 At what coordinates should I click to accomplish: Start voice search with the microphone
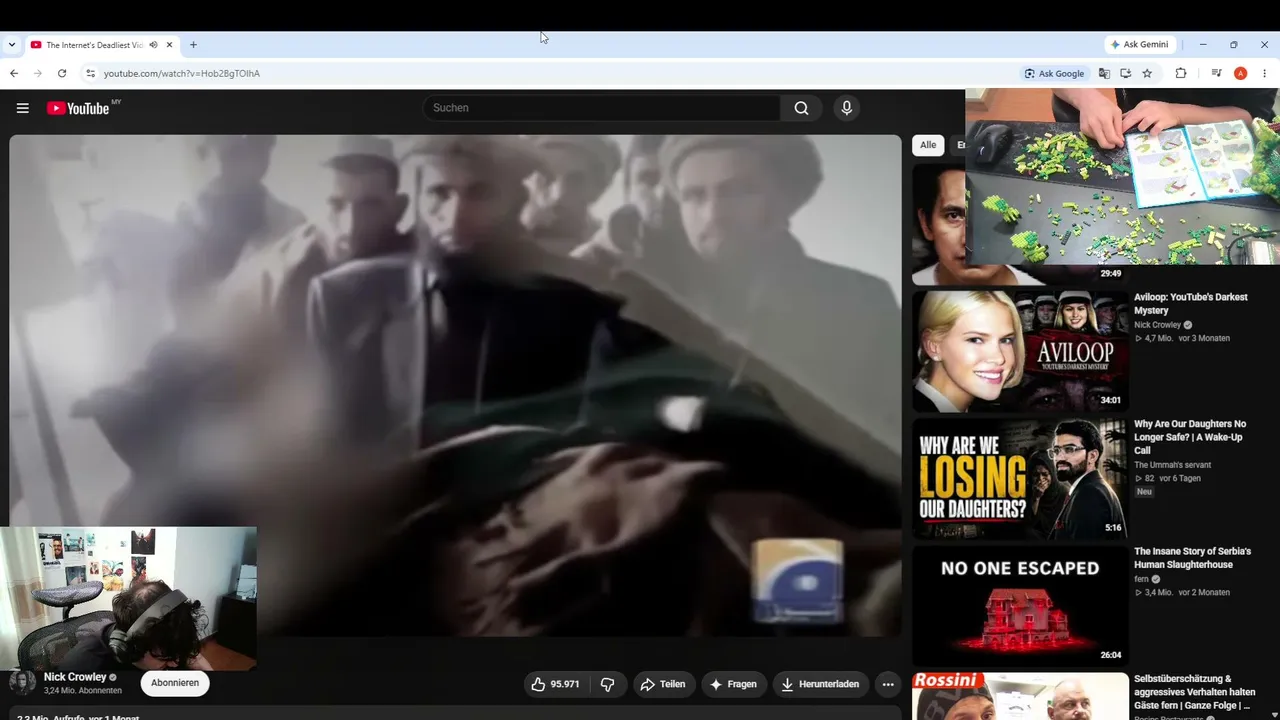[x=847, y=108]
